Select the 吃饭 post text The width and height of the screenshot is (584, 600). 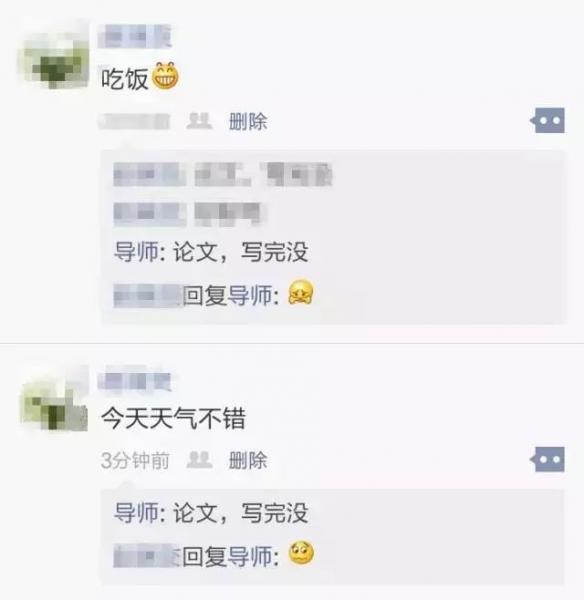pyautogui.click(x=124, y=79)
